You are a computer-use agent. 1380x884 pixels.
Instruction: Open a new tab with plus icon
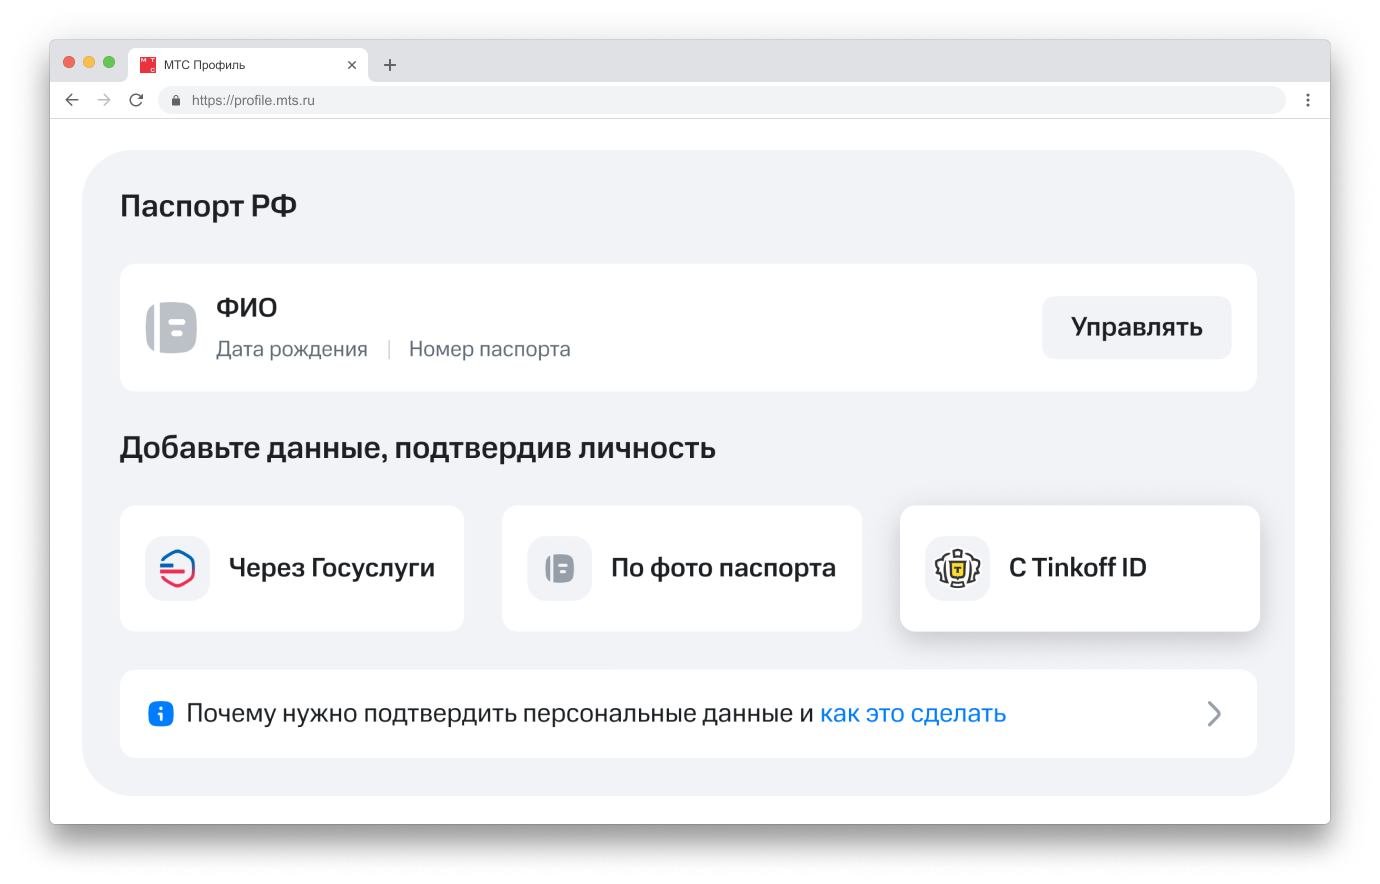click(x=390, y=65)
